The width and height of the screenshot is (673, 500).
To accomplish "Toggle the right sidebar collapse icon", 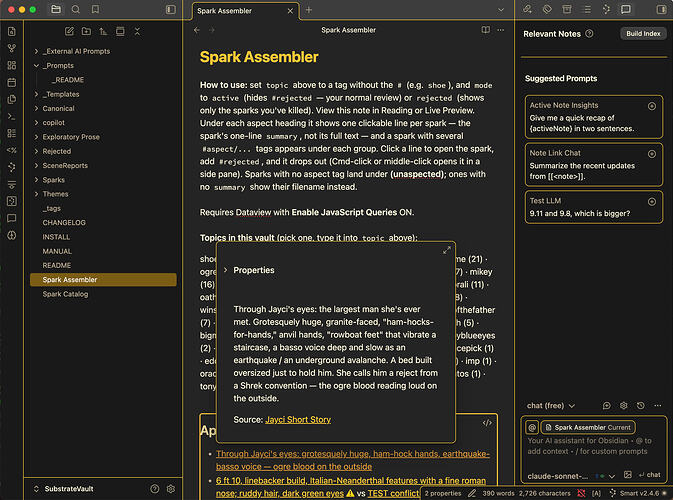I will pyautogui.click(x=661, y=9).
